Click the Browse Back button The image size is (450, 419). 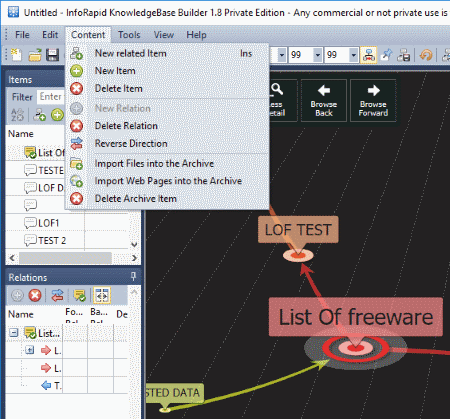pyautogui.click(x=324, y=100)
